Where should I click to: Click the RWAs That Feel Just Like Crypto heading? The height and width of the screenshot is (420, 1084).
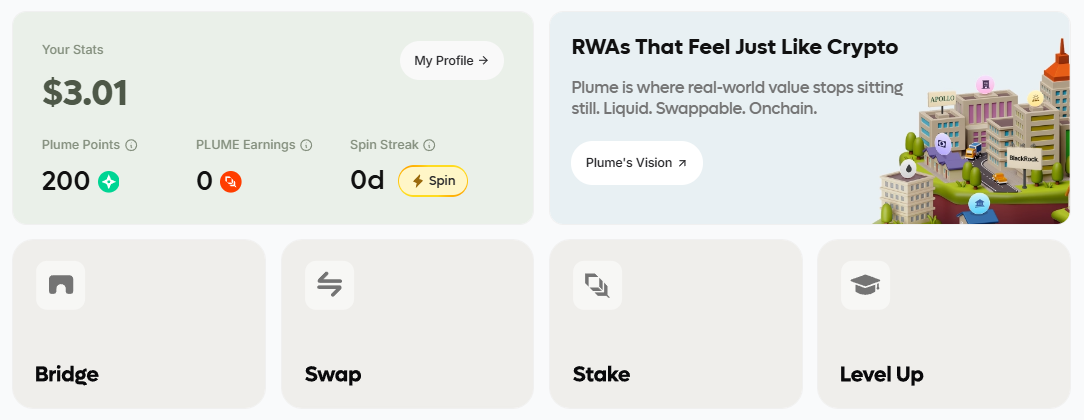[734, 47]
